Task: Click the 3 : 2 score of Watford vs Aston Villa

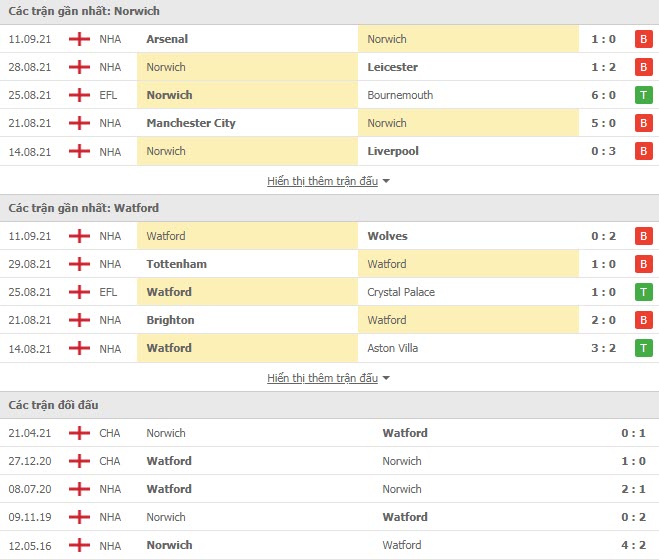Action: point(604,348)
